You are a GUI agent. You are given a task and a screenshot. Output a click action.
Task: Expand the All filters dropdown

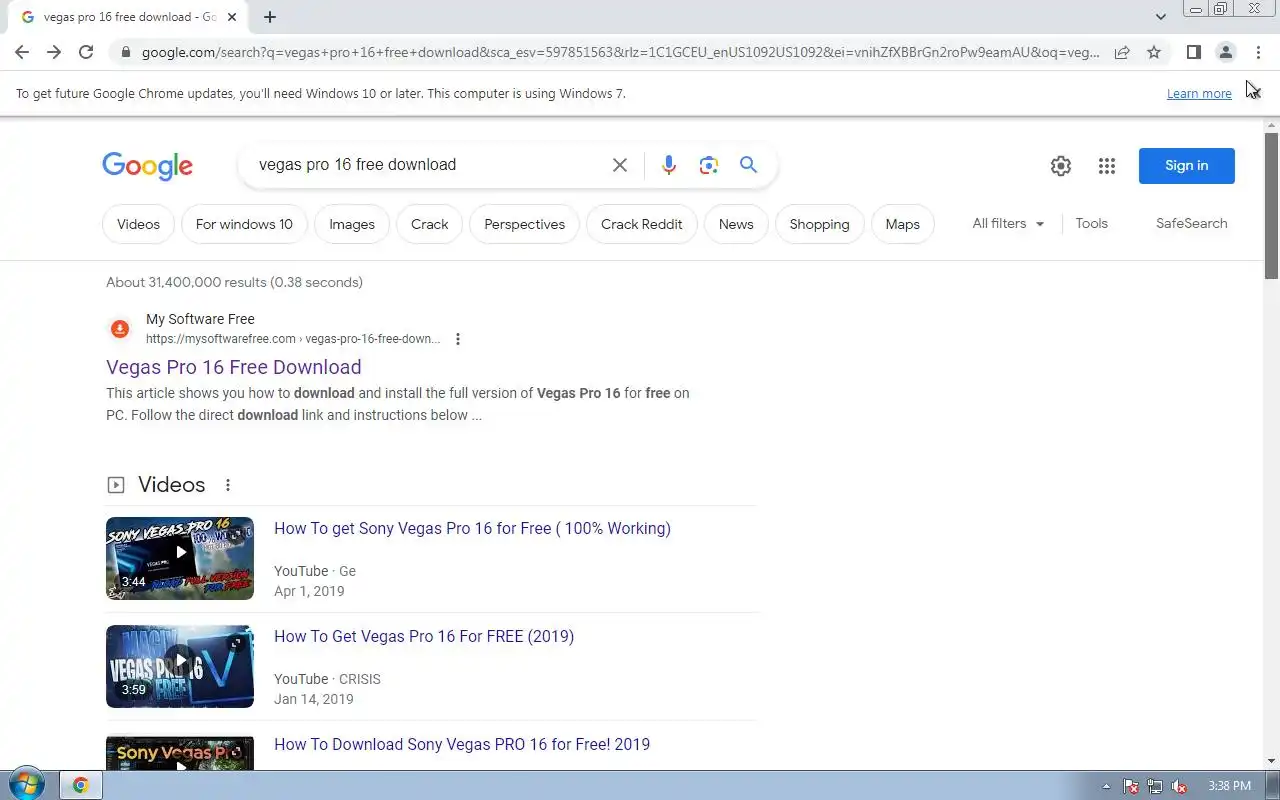[x=1008, y=224]
